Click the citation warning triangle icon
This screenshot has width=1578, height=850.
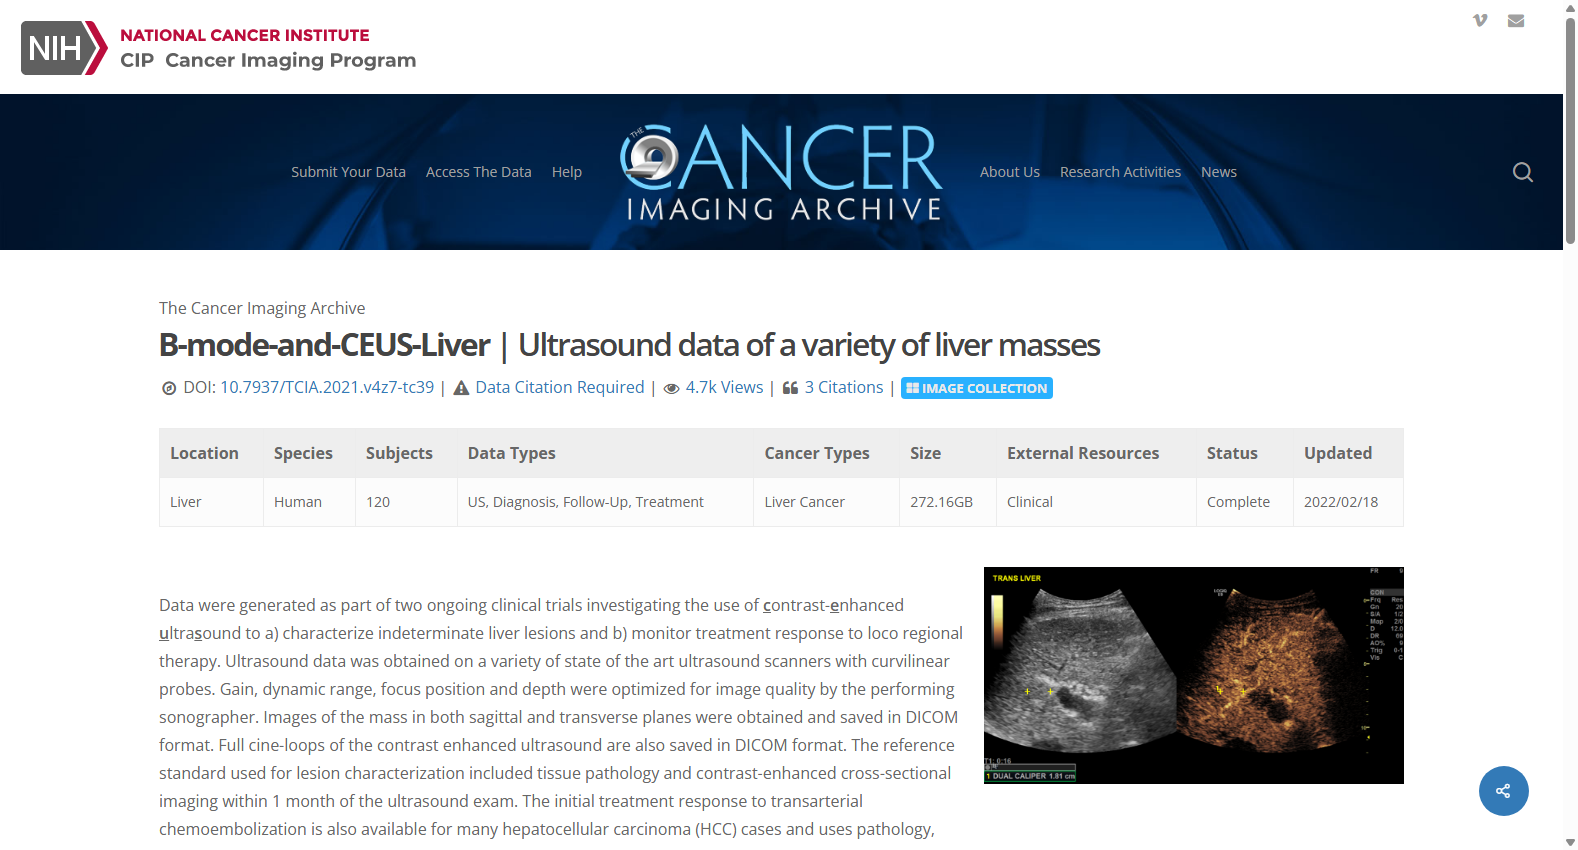(x=461, y=388)
